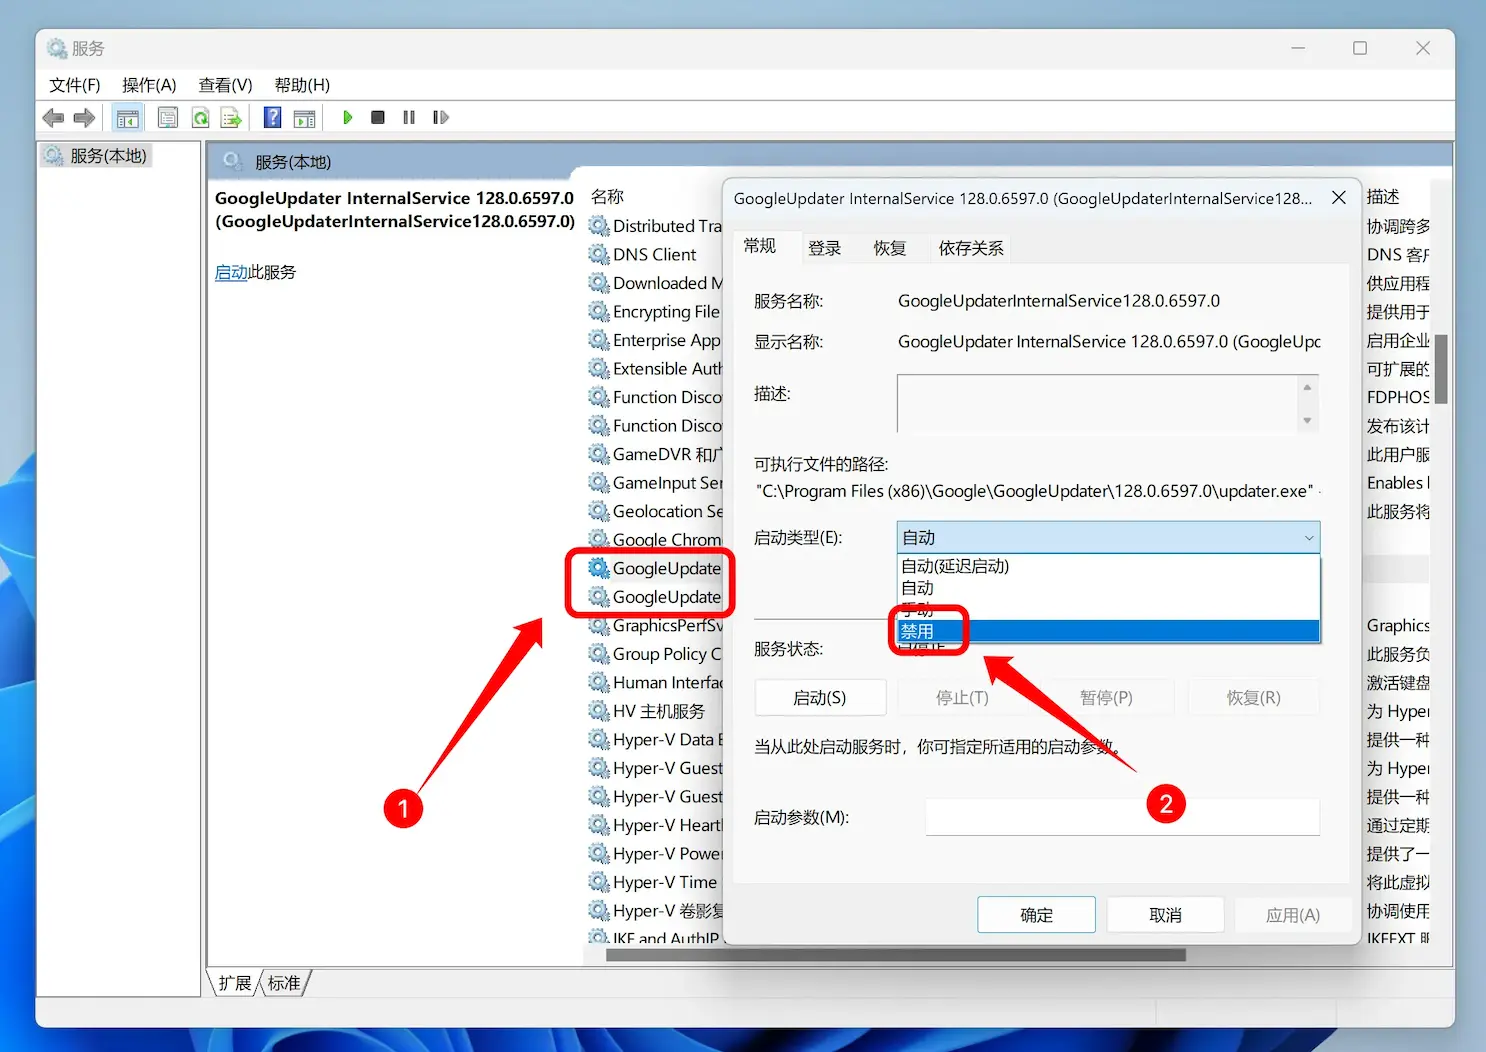Click gear icon of Group Policy C… service
Viewport: 1486px width, 1052px height.
[598, 654]
